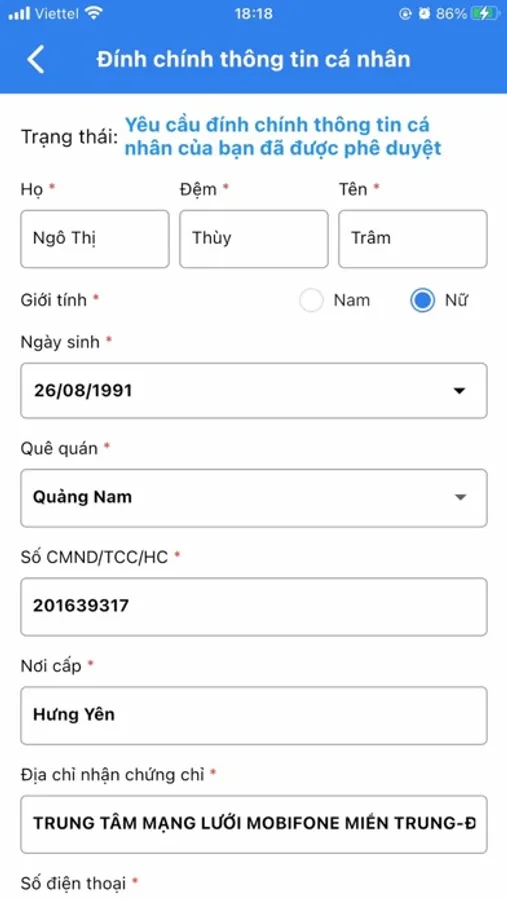Viewport: 507px width, 900px height.
Task: Tap the Ngày sinh label
Action: (60, 342)
